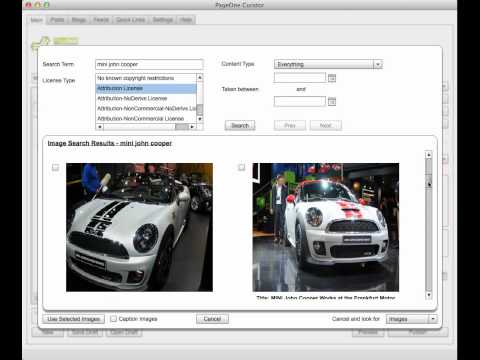Cancel the image search dialog
This screenshot has height=360, width=480.
(x=212, y=319)
